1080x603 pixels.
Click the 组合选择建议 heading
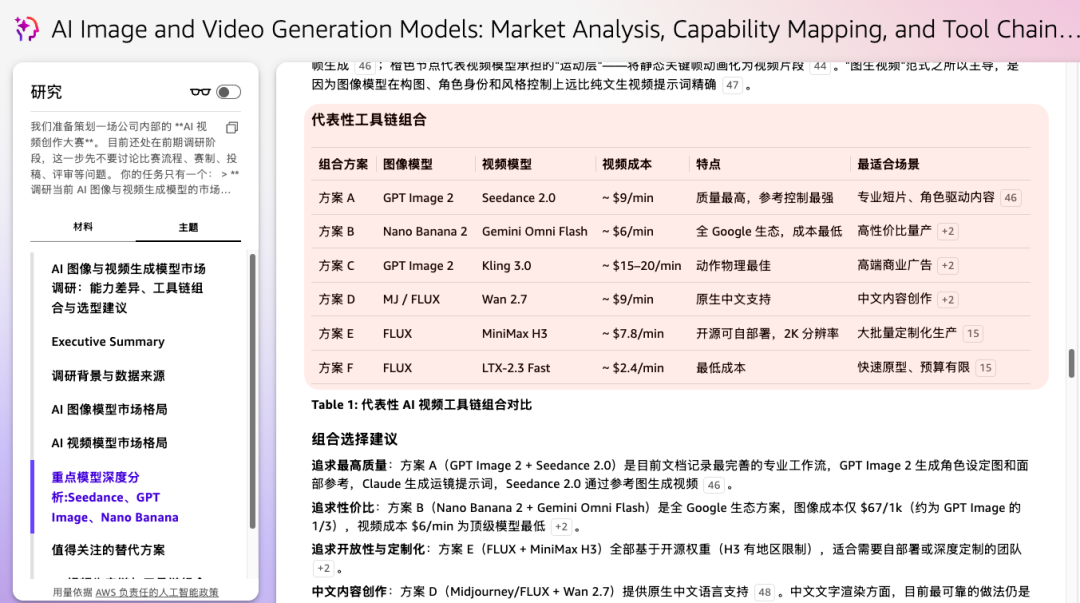click(x=354, y=440)
